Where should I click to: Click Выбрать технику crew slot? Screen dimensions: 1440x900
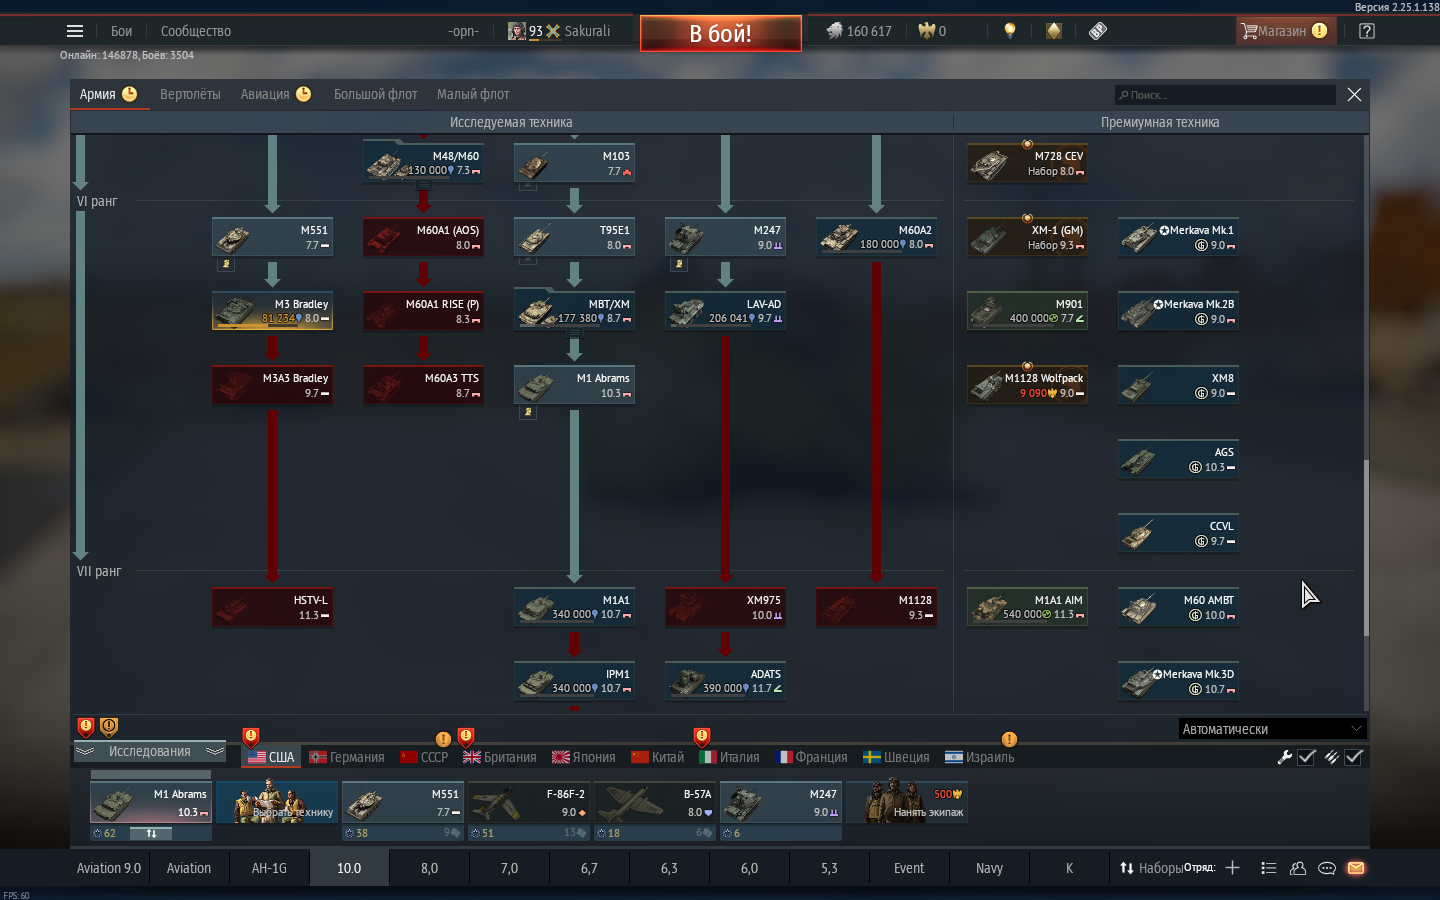277,802
